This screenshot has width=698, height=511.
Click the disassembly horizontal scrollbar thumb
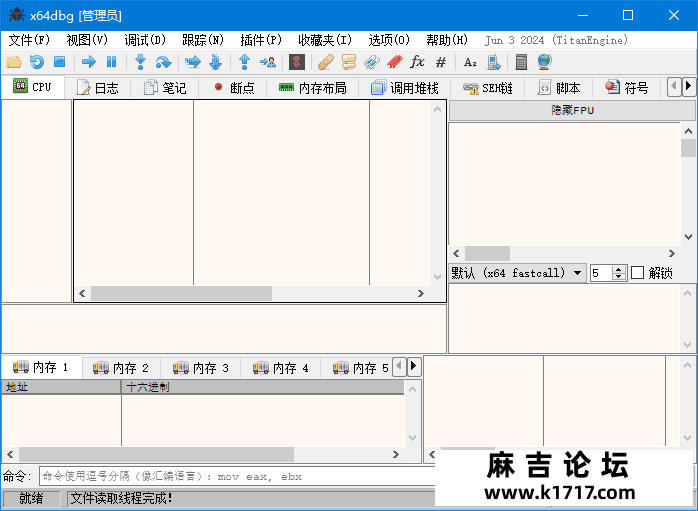click(x=181, y=293)
